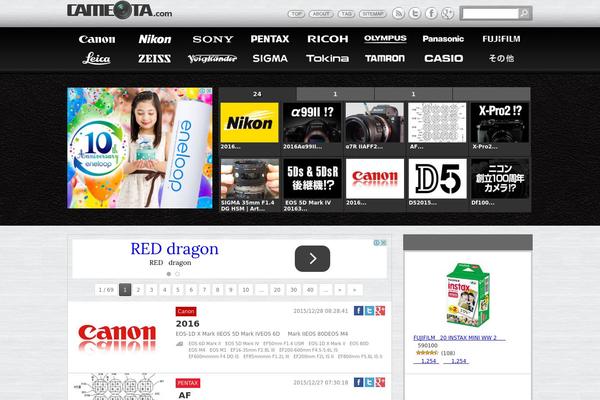Click into the header search field
Image resolution: width=600 pixels, height=400 pixels.
490,14
